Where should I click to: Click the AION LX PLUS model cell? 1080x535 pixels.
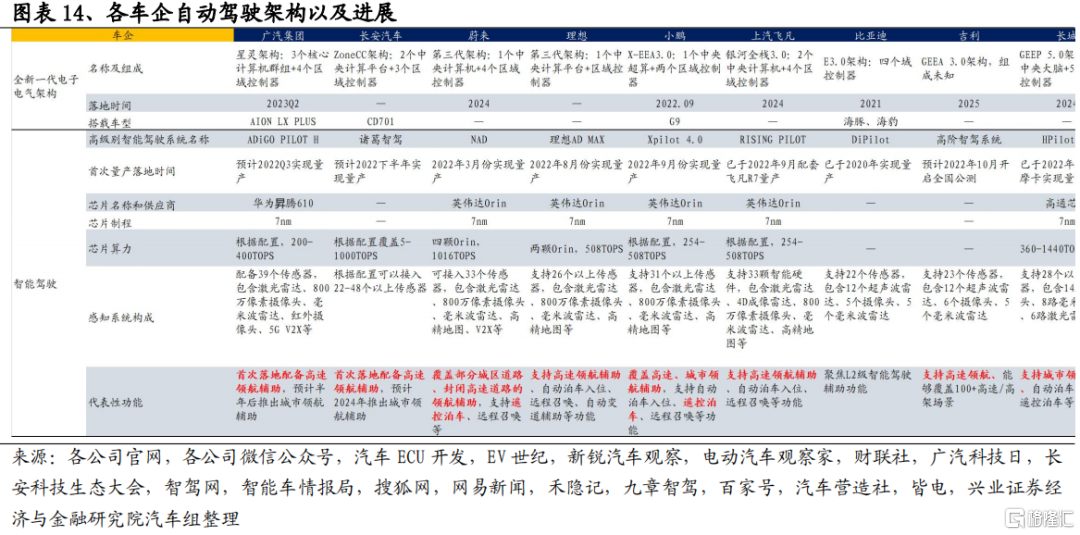coord(282,121)
